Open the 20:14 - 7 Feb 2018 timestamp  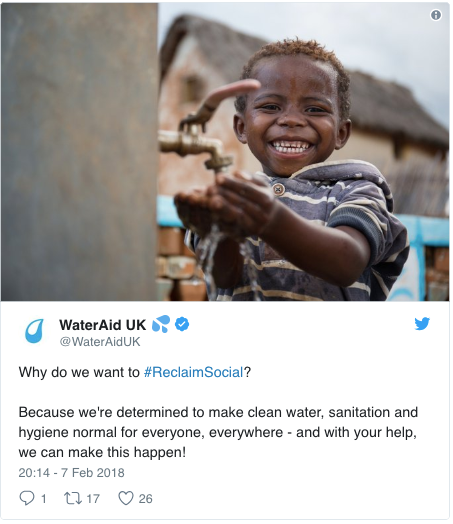(71, 473)
